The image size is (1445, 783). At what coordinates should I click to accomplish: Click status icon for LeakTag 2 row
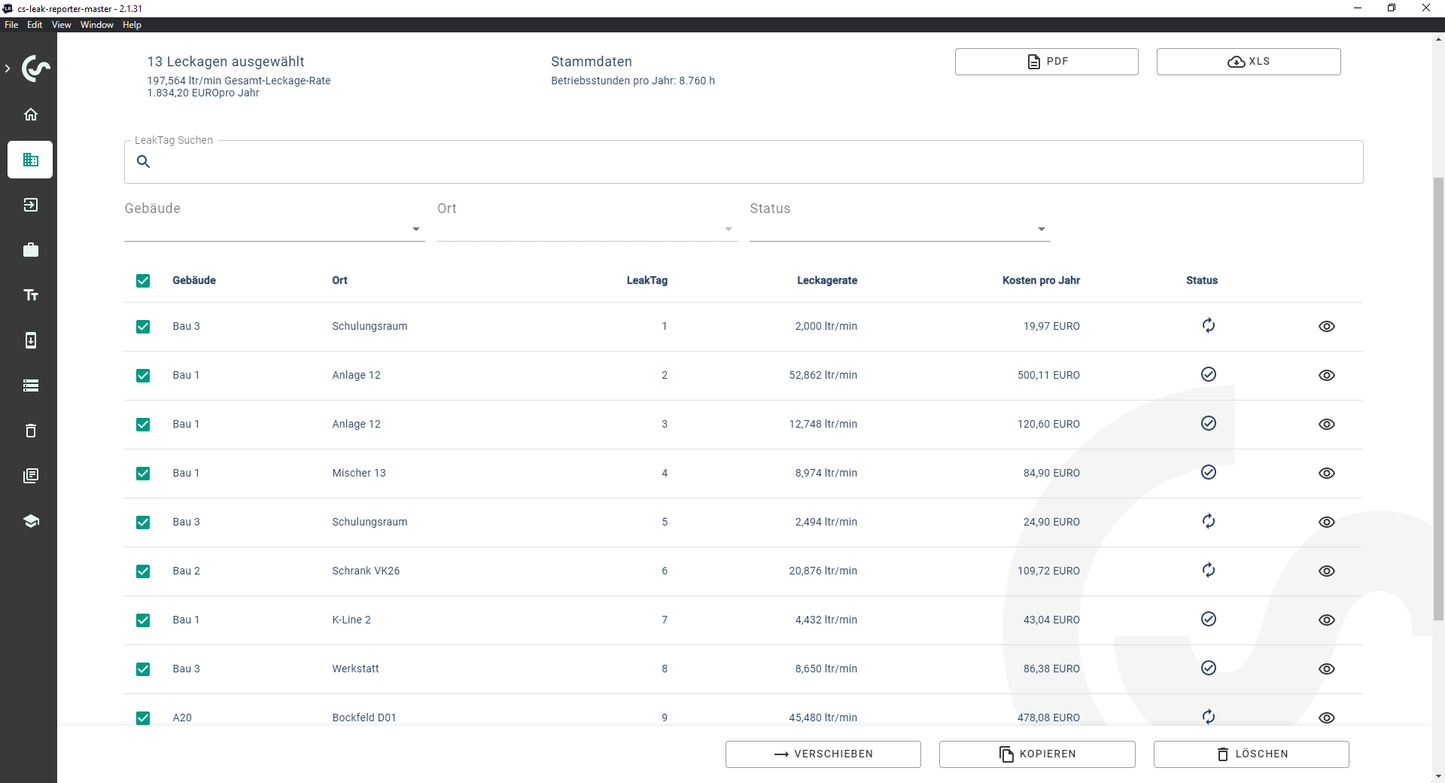tap(1208, 374)
